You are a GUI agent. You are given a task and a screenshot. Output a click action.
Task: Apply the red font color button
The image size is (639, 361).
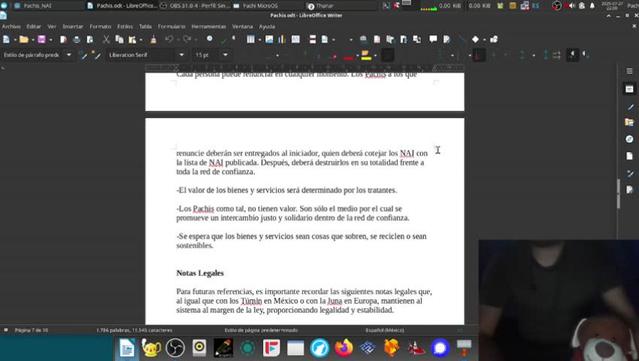pyautogui.click(x=348, y=55)
